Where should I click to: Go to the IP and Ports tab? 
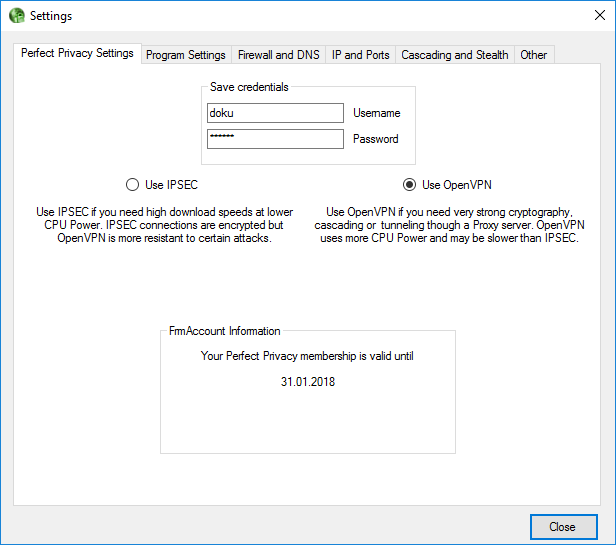pos(360,55)
